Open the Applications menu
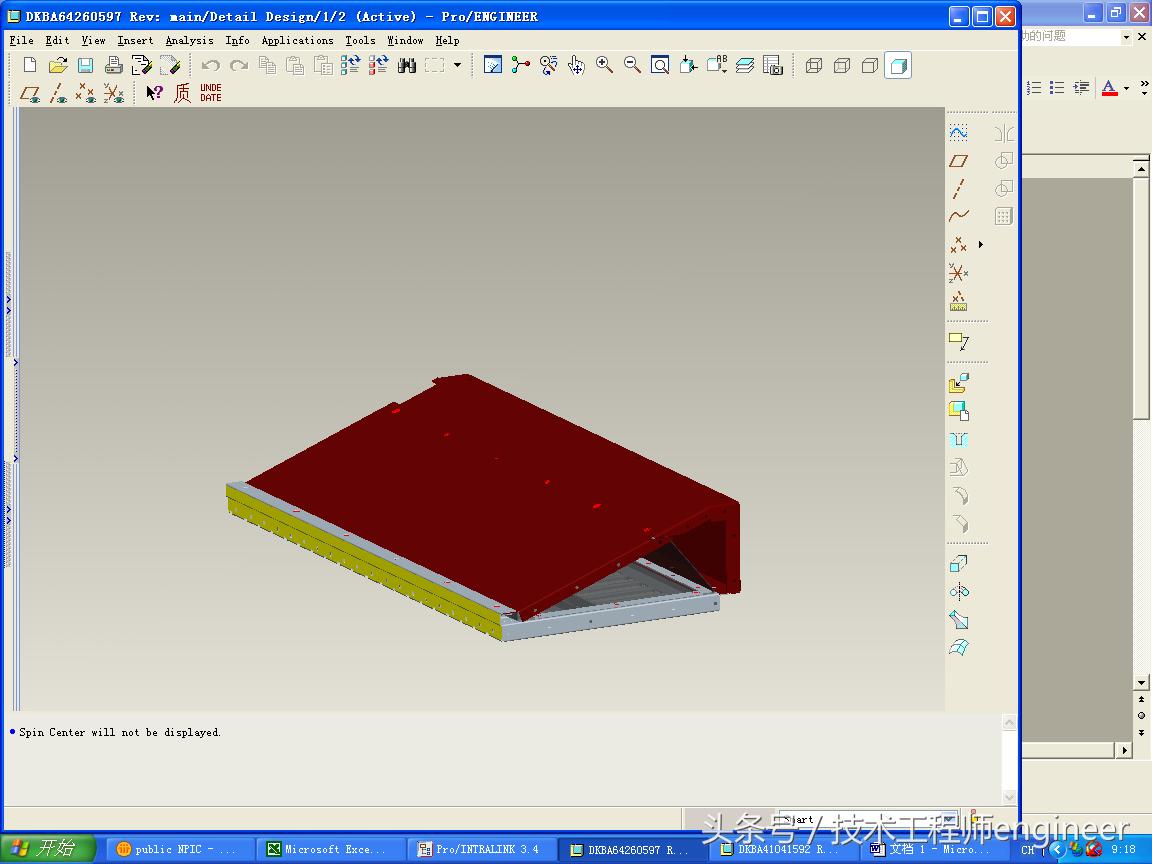 [297, 40]
